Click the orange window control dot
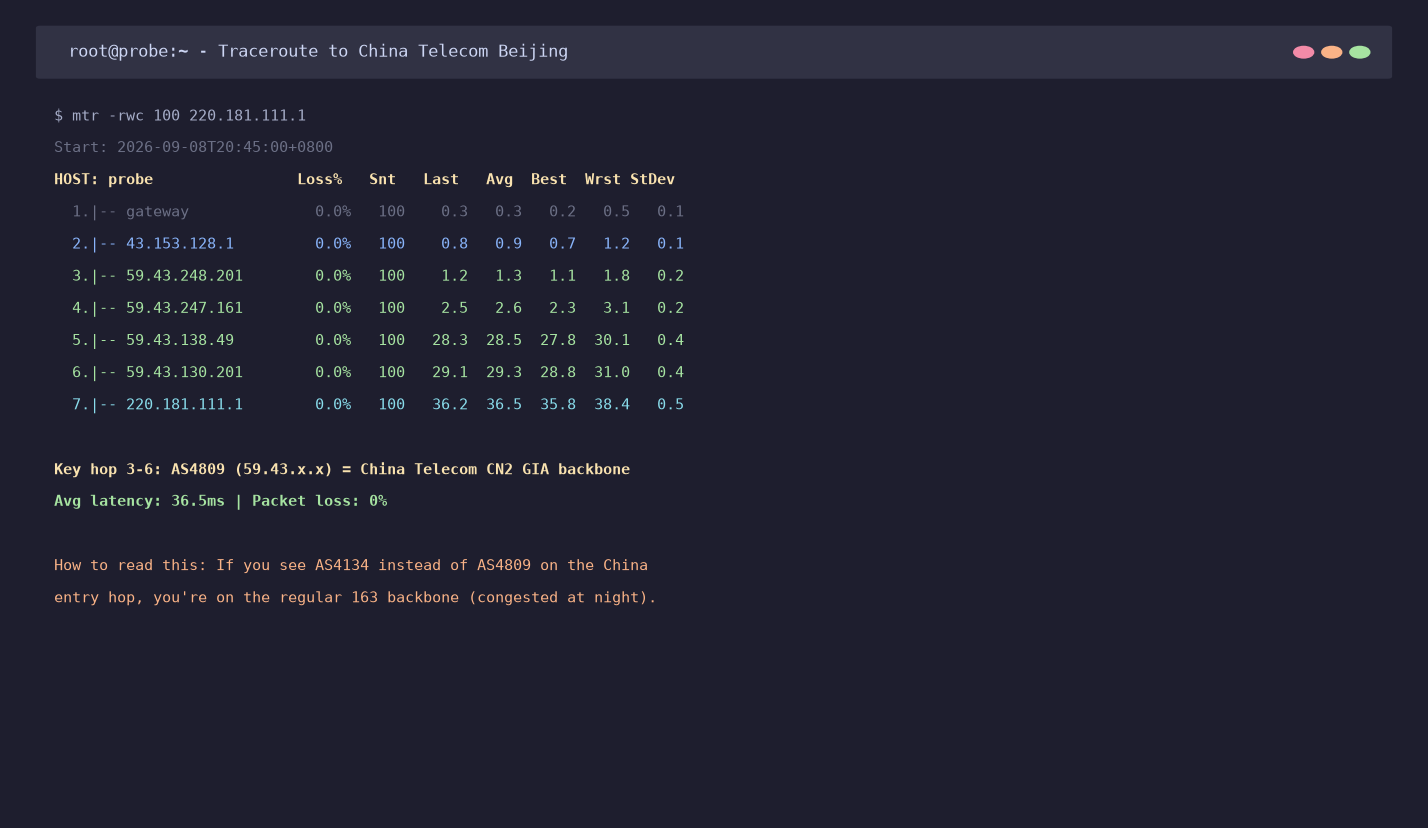 pyautogui.click(x=1331, y=52)
